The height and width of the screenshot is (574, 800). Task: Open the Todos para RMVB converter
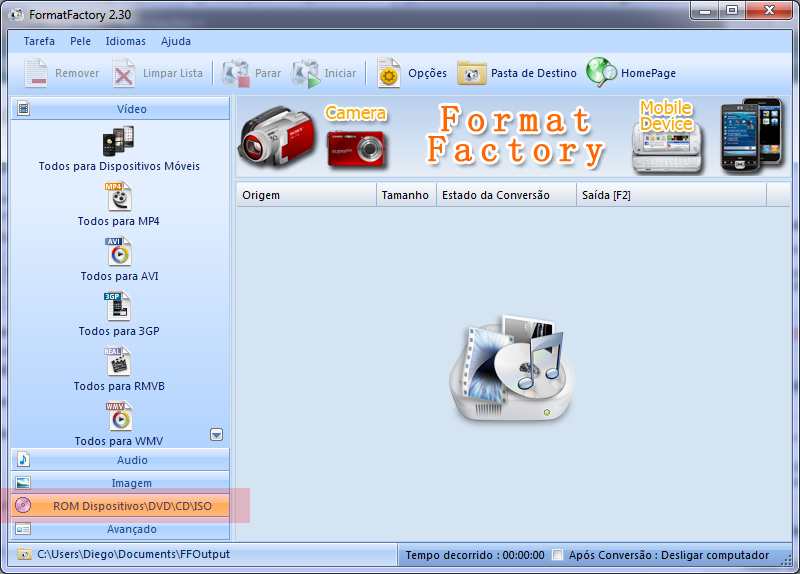[119, 362]
